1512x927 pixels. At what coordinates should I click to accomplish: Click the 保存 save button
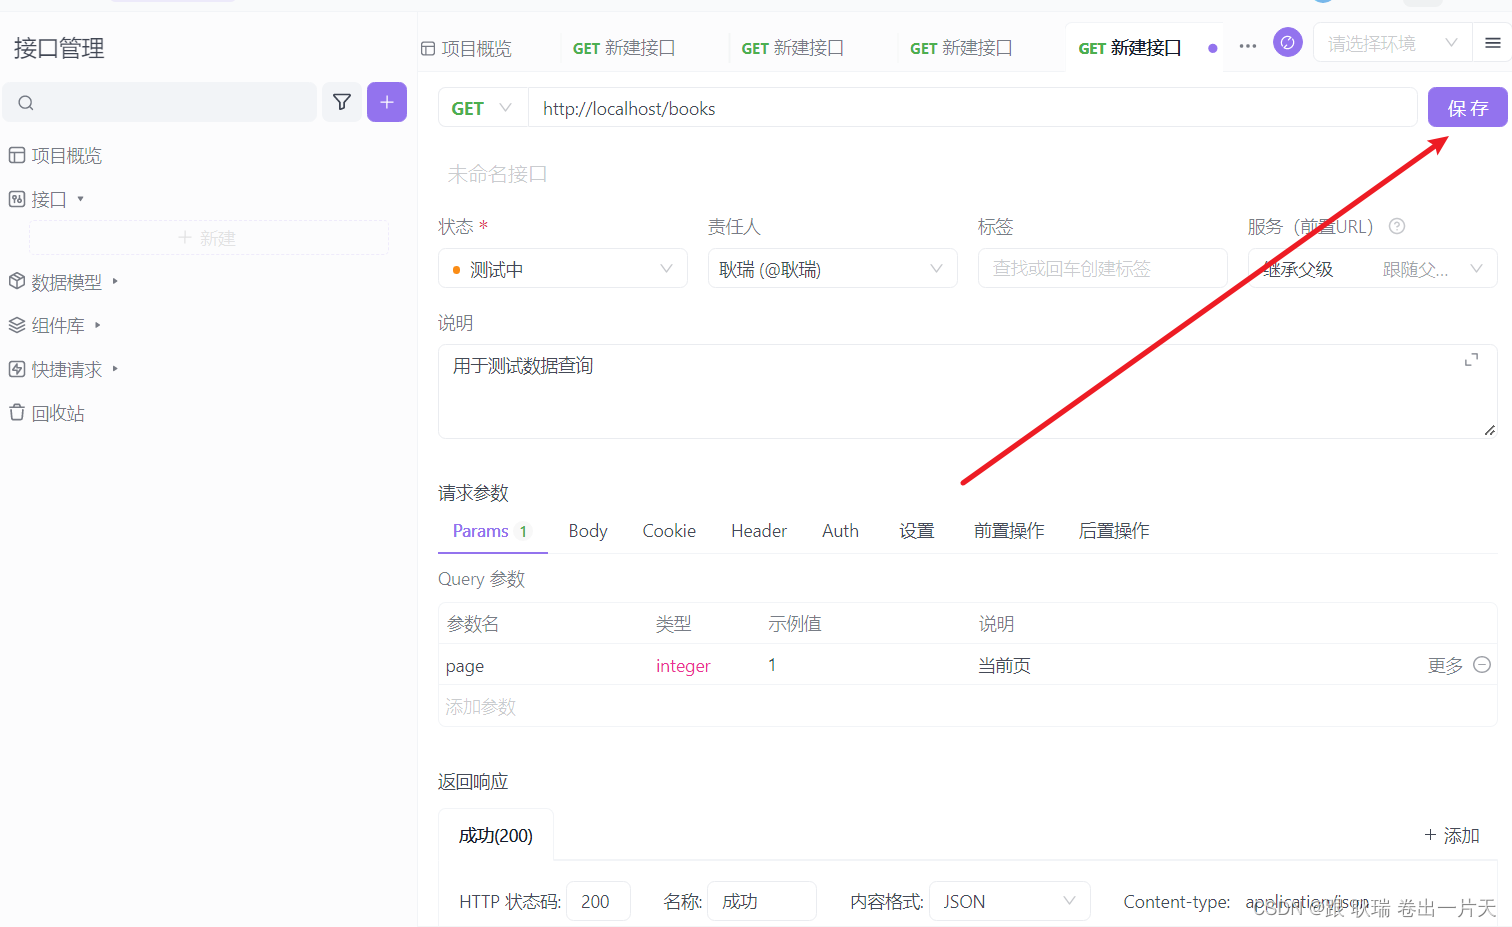point(1468,108)
